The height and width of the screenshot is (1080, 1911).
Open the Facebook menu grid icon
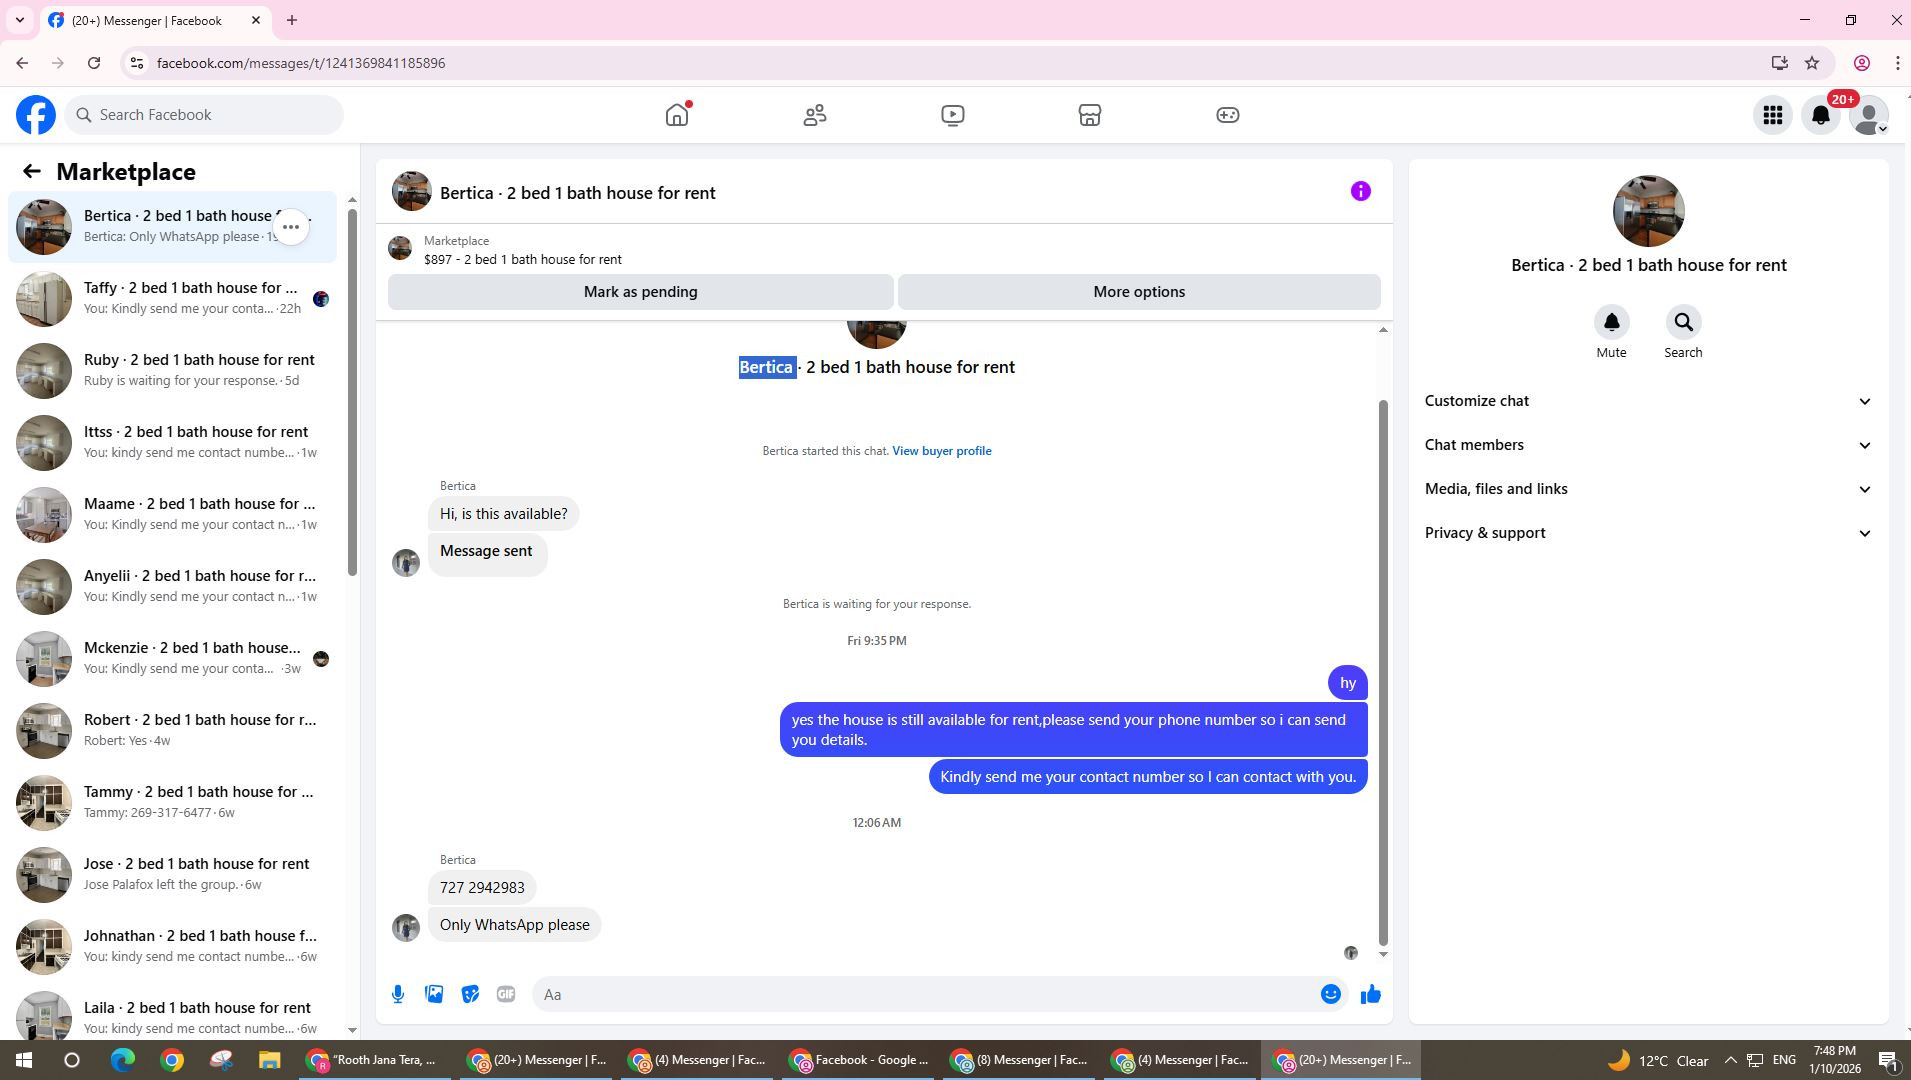pyautogui.click(x=1773, y=115)
